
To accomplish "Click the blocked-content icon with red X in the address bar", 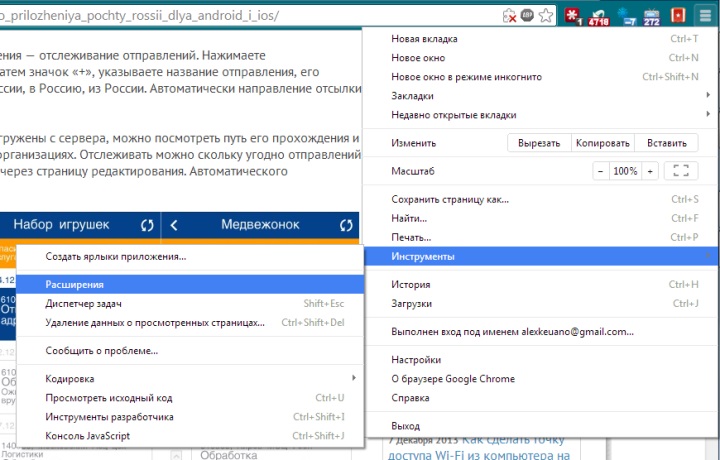I will coord(509,16).
